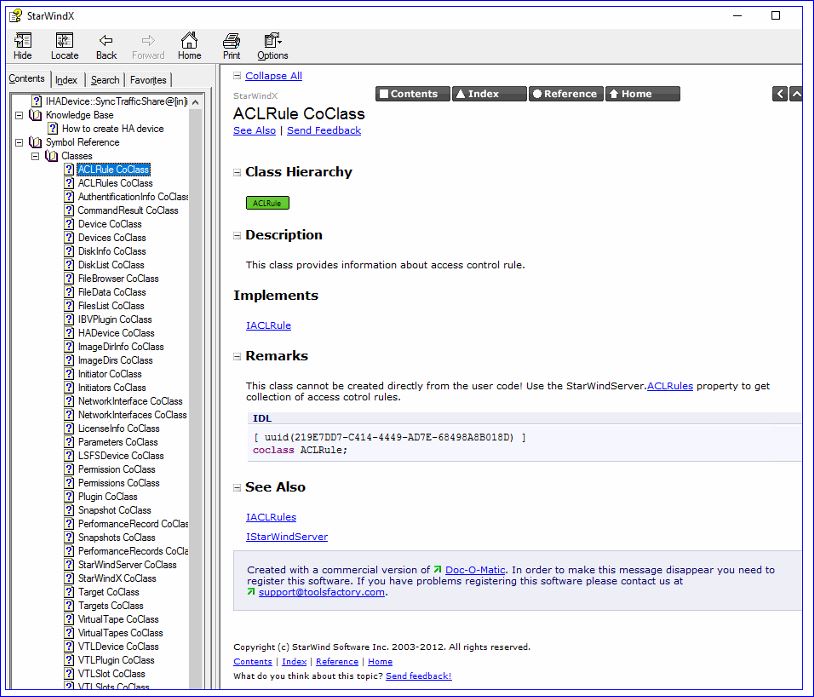This screenshot has width=814, height=697.
Task: Collapse the See Also section
Action: pos(237,487)
